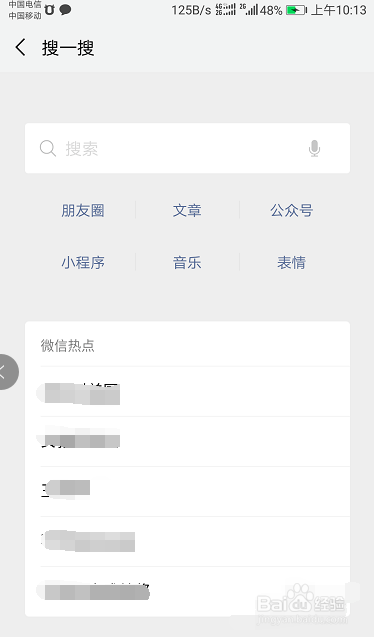Open the first 微信热点 trending item
Viewport: 374px width, 637px height.
point(195,392)
